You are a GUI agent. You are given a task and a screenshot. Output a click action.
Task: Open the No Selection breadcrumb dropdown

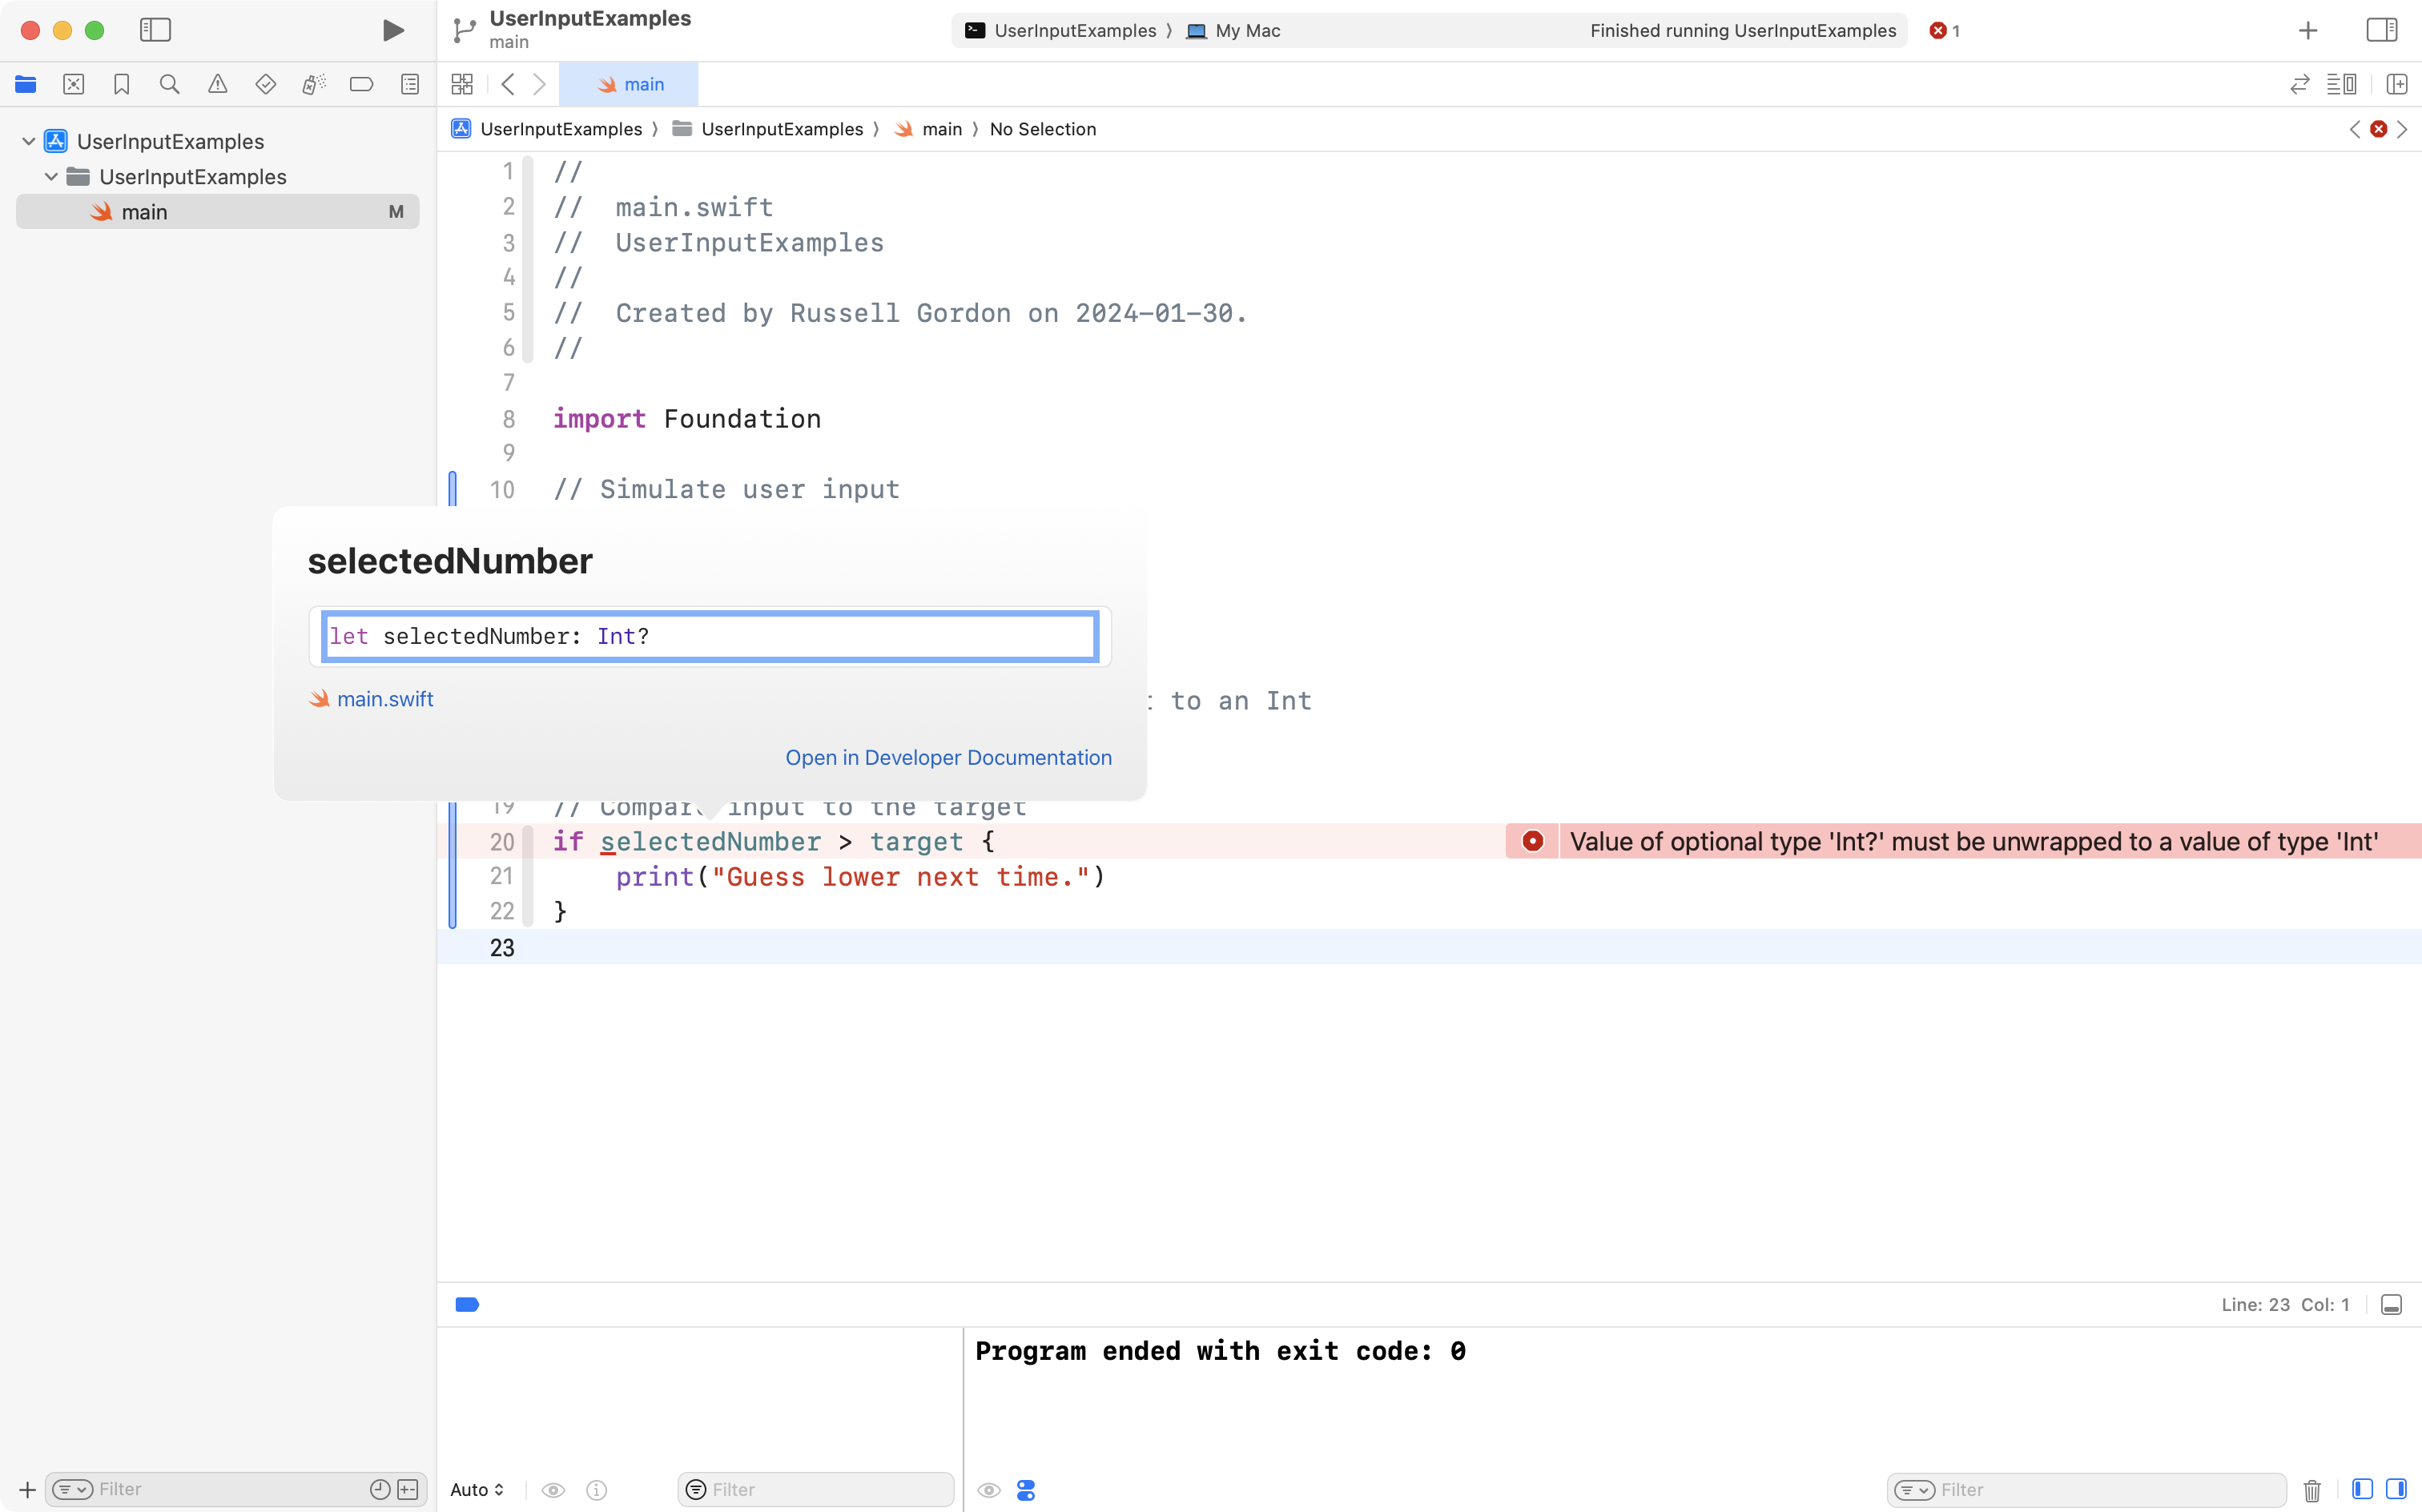[1042, 129]
